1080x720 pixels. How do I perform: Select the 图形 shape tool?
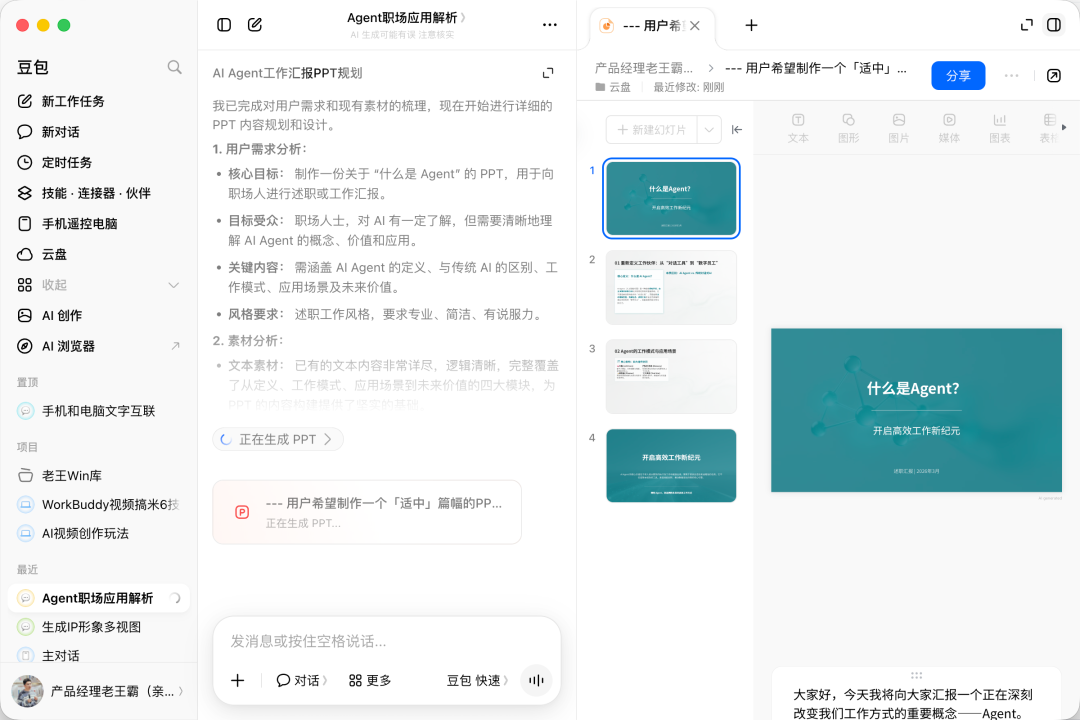(848, 128)
